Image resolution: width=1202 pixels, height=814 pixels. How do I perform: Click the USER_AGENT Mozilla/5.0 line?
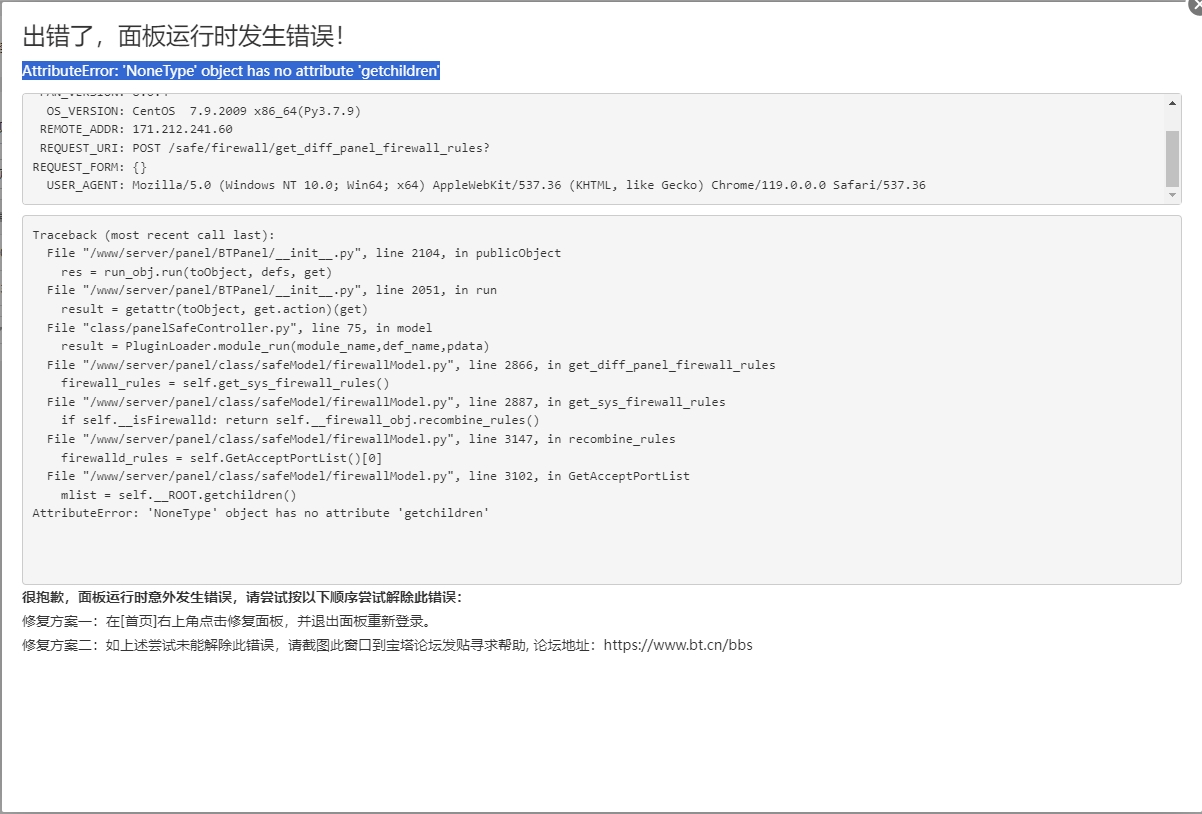coord(486,185)
